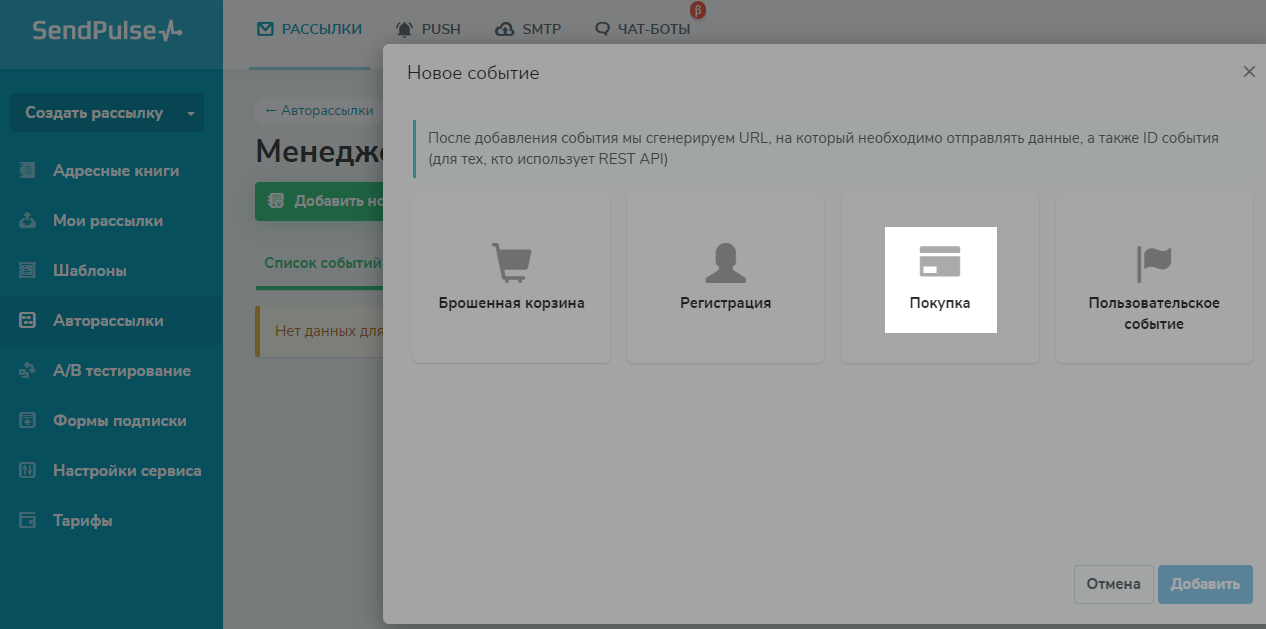This screenshot has width=1266, height=629.
Task: Click Отмена button in dialog
Action: click(x=1114, y=584)
